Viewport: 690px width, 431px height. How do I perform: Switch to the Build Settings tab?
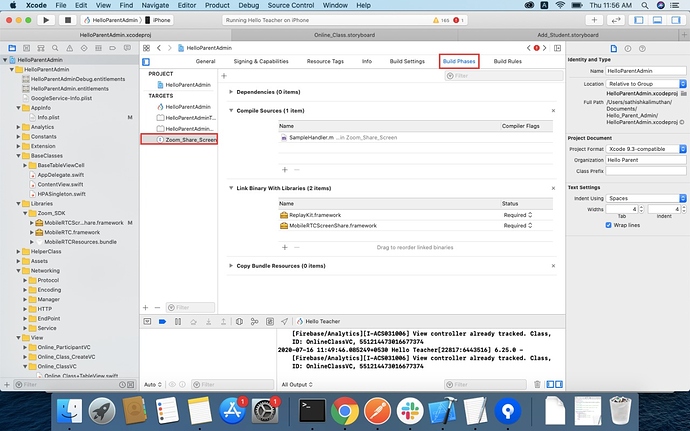[x=407, y=61]
